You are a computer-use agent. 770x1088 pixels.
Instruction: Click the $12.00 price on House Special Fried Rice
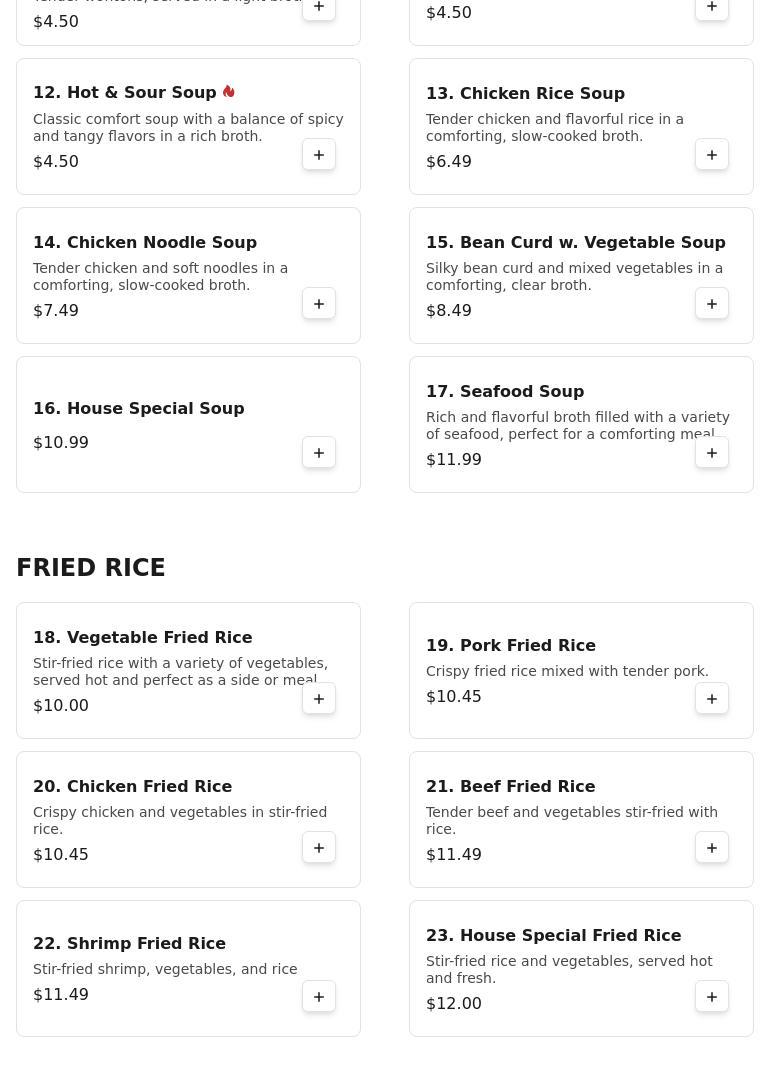tap(454, 1003)
